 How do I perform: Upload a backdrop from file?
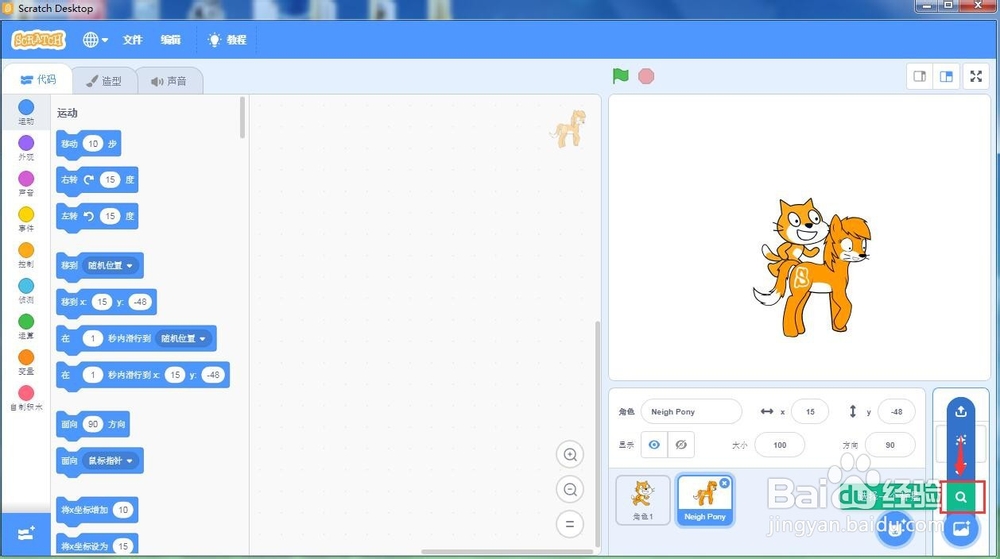pyautogui.click(x=961, y=412)
